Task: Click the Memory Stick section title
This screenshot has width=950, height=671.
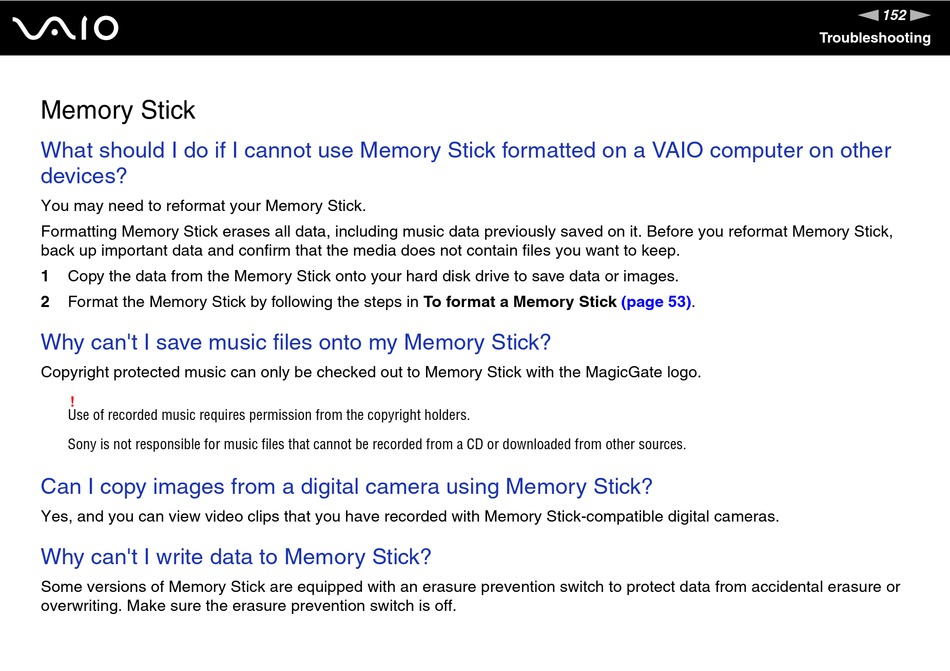Action: tap(118, 110)
